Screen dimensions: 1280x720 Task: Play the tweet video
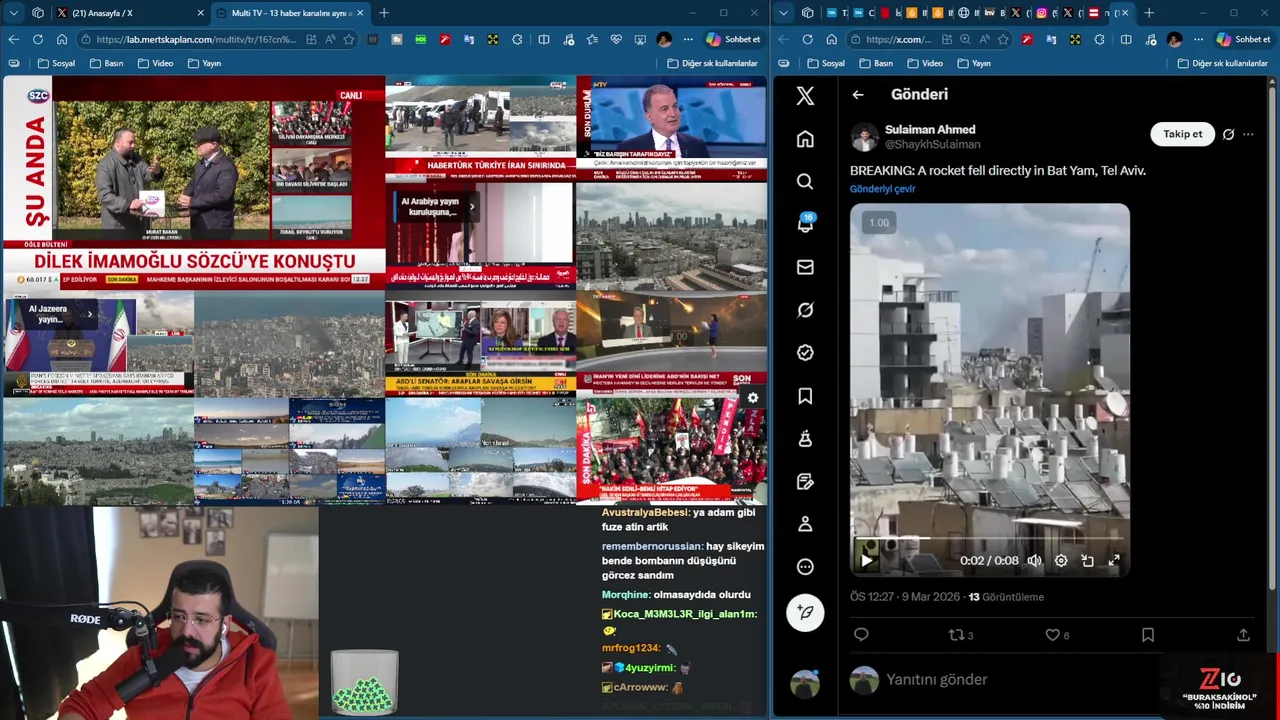[x=867, y=561]
